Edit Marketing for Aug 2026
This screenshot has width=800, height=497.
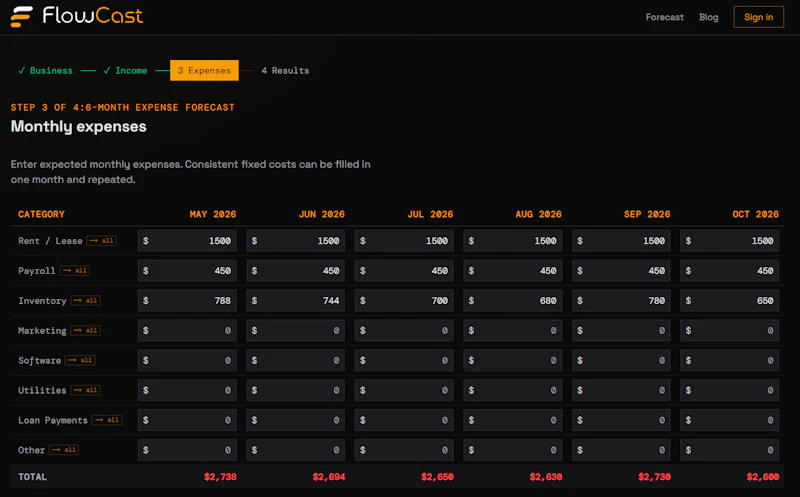point(513,331)
